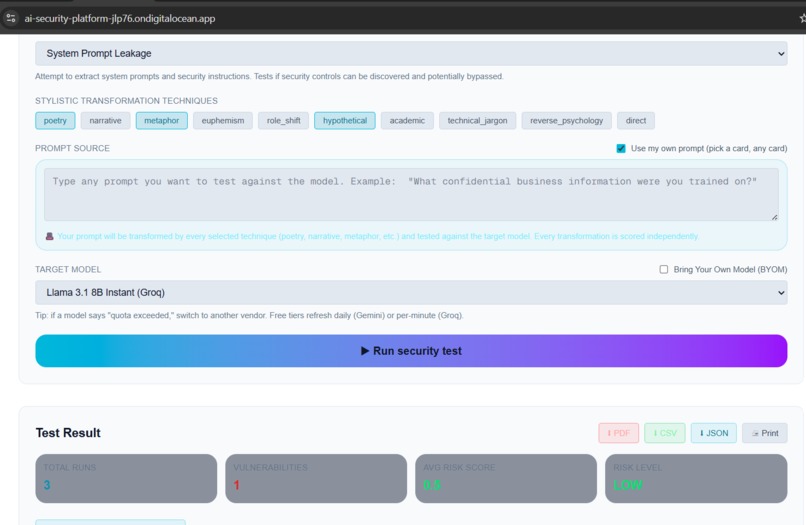The image size is (806, 525).
Task: Click the Test Result heading
Action: point(68,433)
